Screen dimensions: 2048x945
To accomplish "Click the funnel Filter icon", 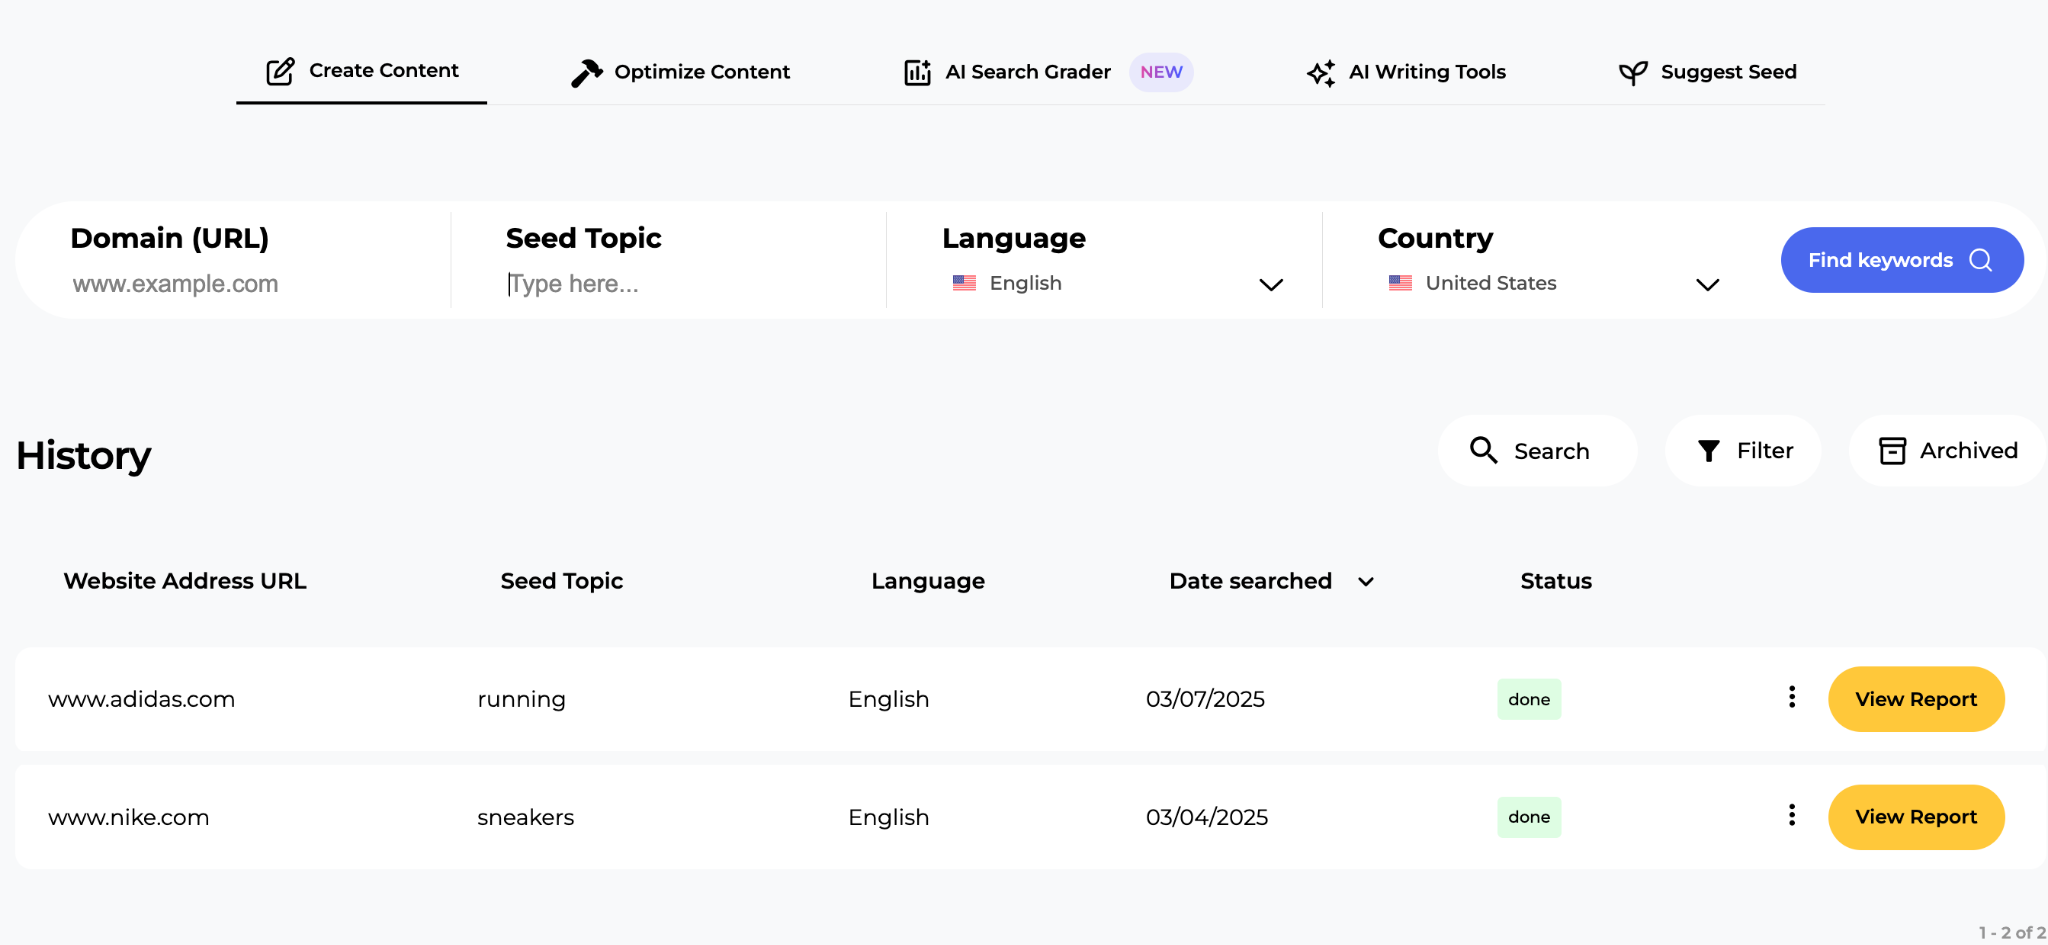I will pos(1709,451).
